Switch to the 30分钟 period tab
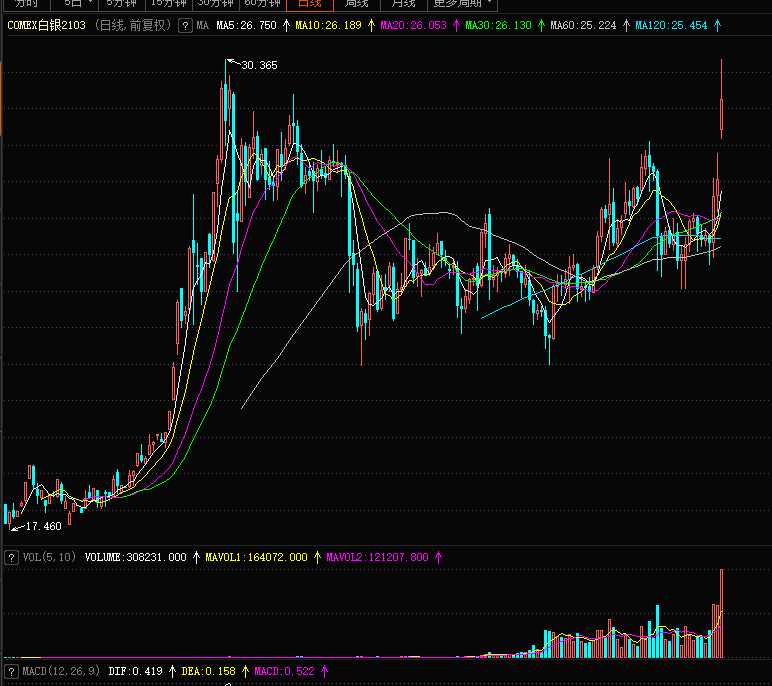 coord(216,4)
